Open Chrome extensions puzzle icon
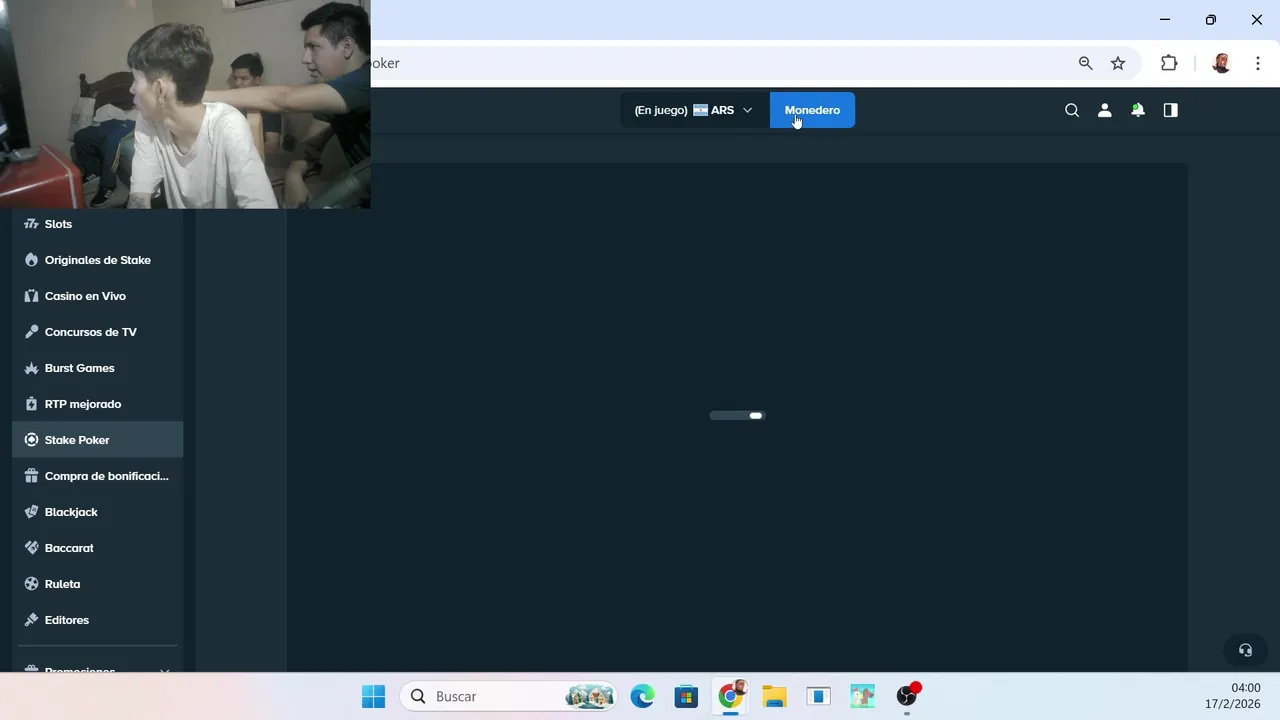This screenshot has height=720, width=1280. (x=1169, y=63)
